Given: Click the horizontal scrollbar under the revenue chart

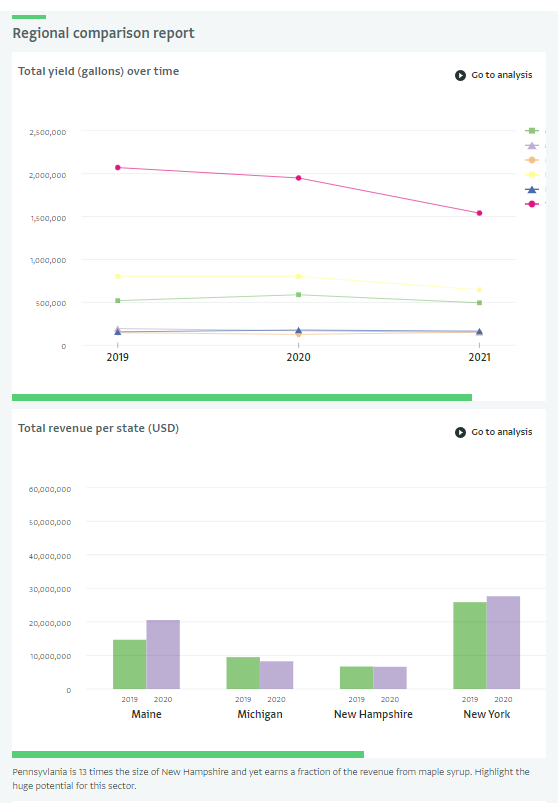Looking at the screenshot, I should coord(188,754).
